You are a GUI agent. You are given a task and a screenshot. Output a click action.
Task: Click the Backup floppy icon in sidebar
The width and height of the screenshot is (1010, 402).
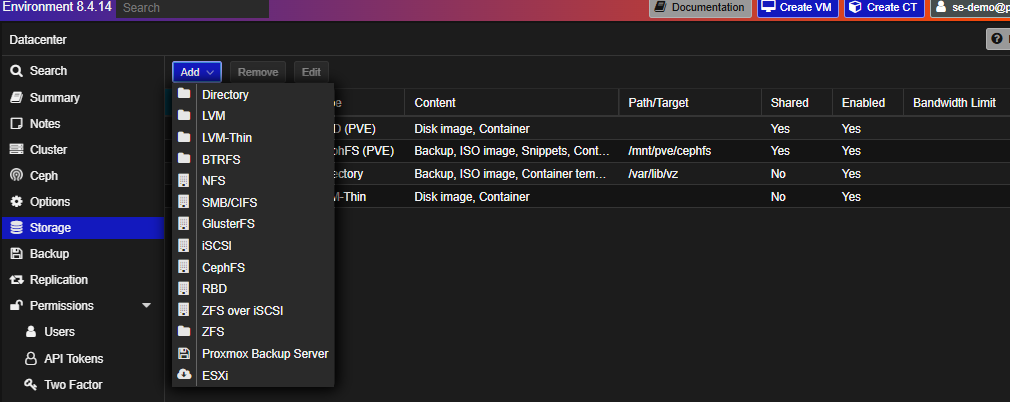coord(17,254)
